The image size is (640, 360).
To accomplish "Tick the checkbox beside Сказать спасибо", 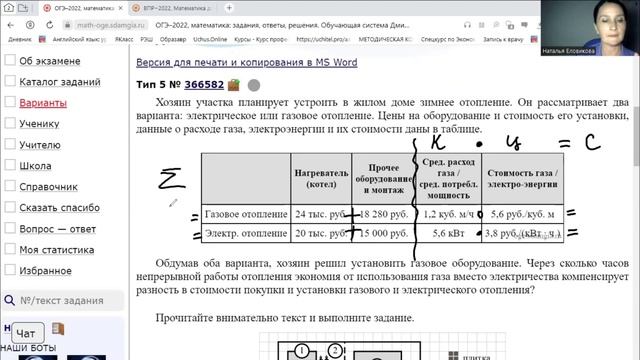I will pyautogui.click(x=10, y=207).
